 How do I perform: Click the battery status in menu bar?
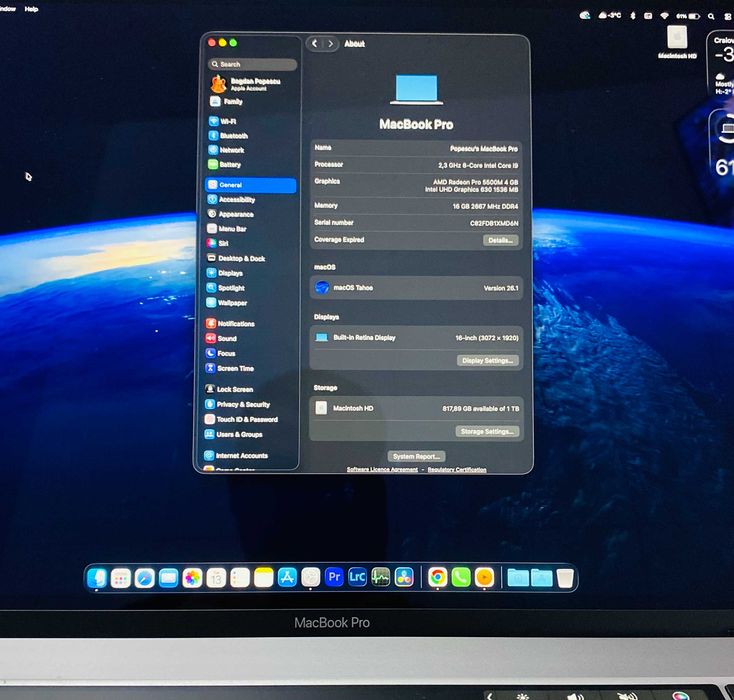688,16
